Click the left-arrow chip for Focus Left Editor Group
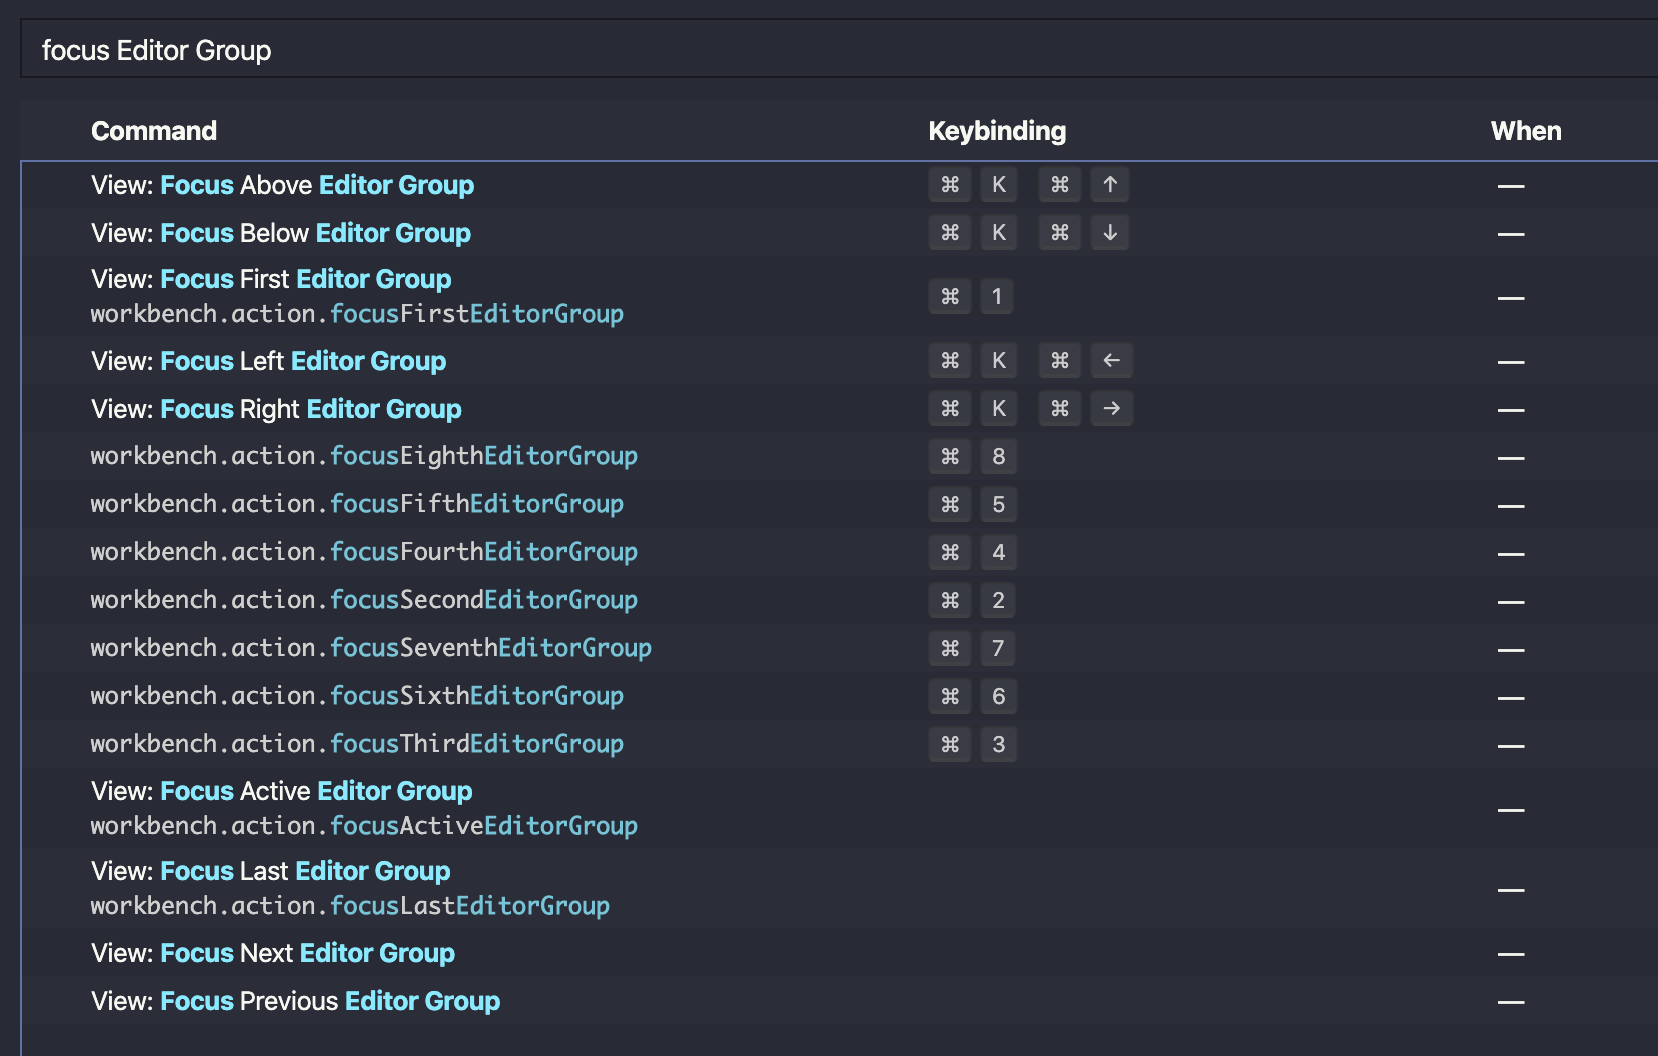The height and width of the screenshot is (1056, 1658). (x=1111, y=360)
